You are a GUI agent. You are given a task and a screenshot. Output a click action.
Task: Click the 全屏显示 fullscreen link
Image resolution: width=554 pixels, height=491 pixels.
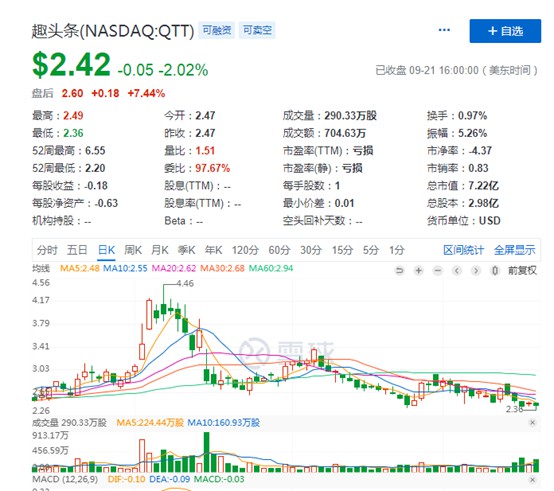[x=514, y=250]
